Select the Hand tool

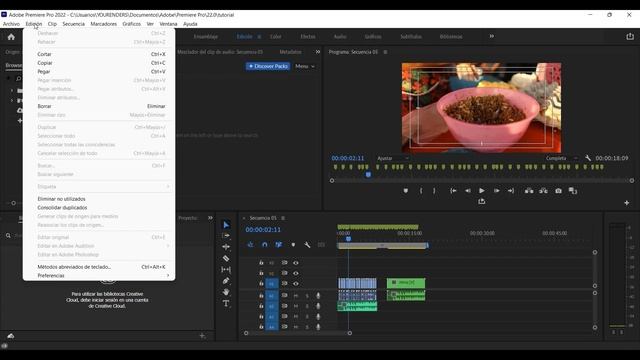coord(226,292)
